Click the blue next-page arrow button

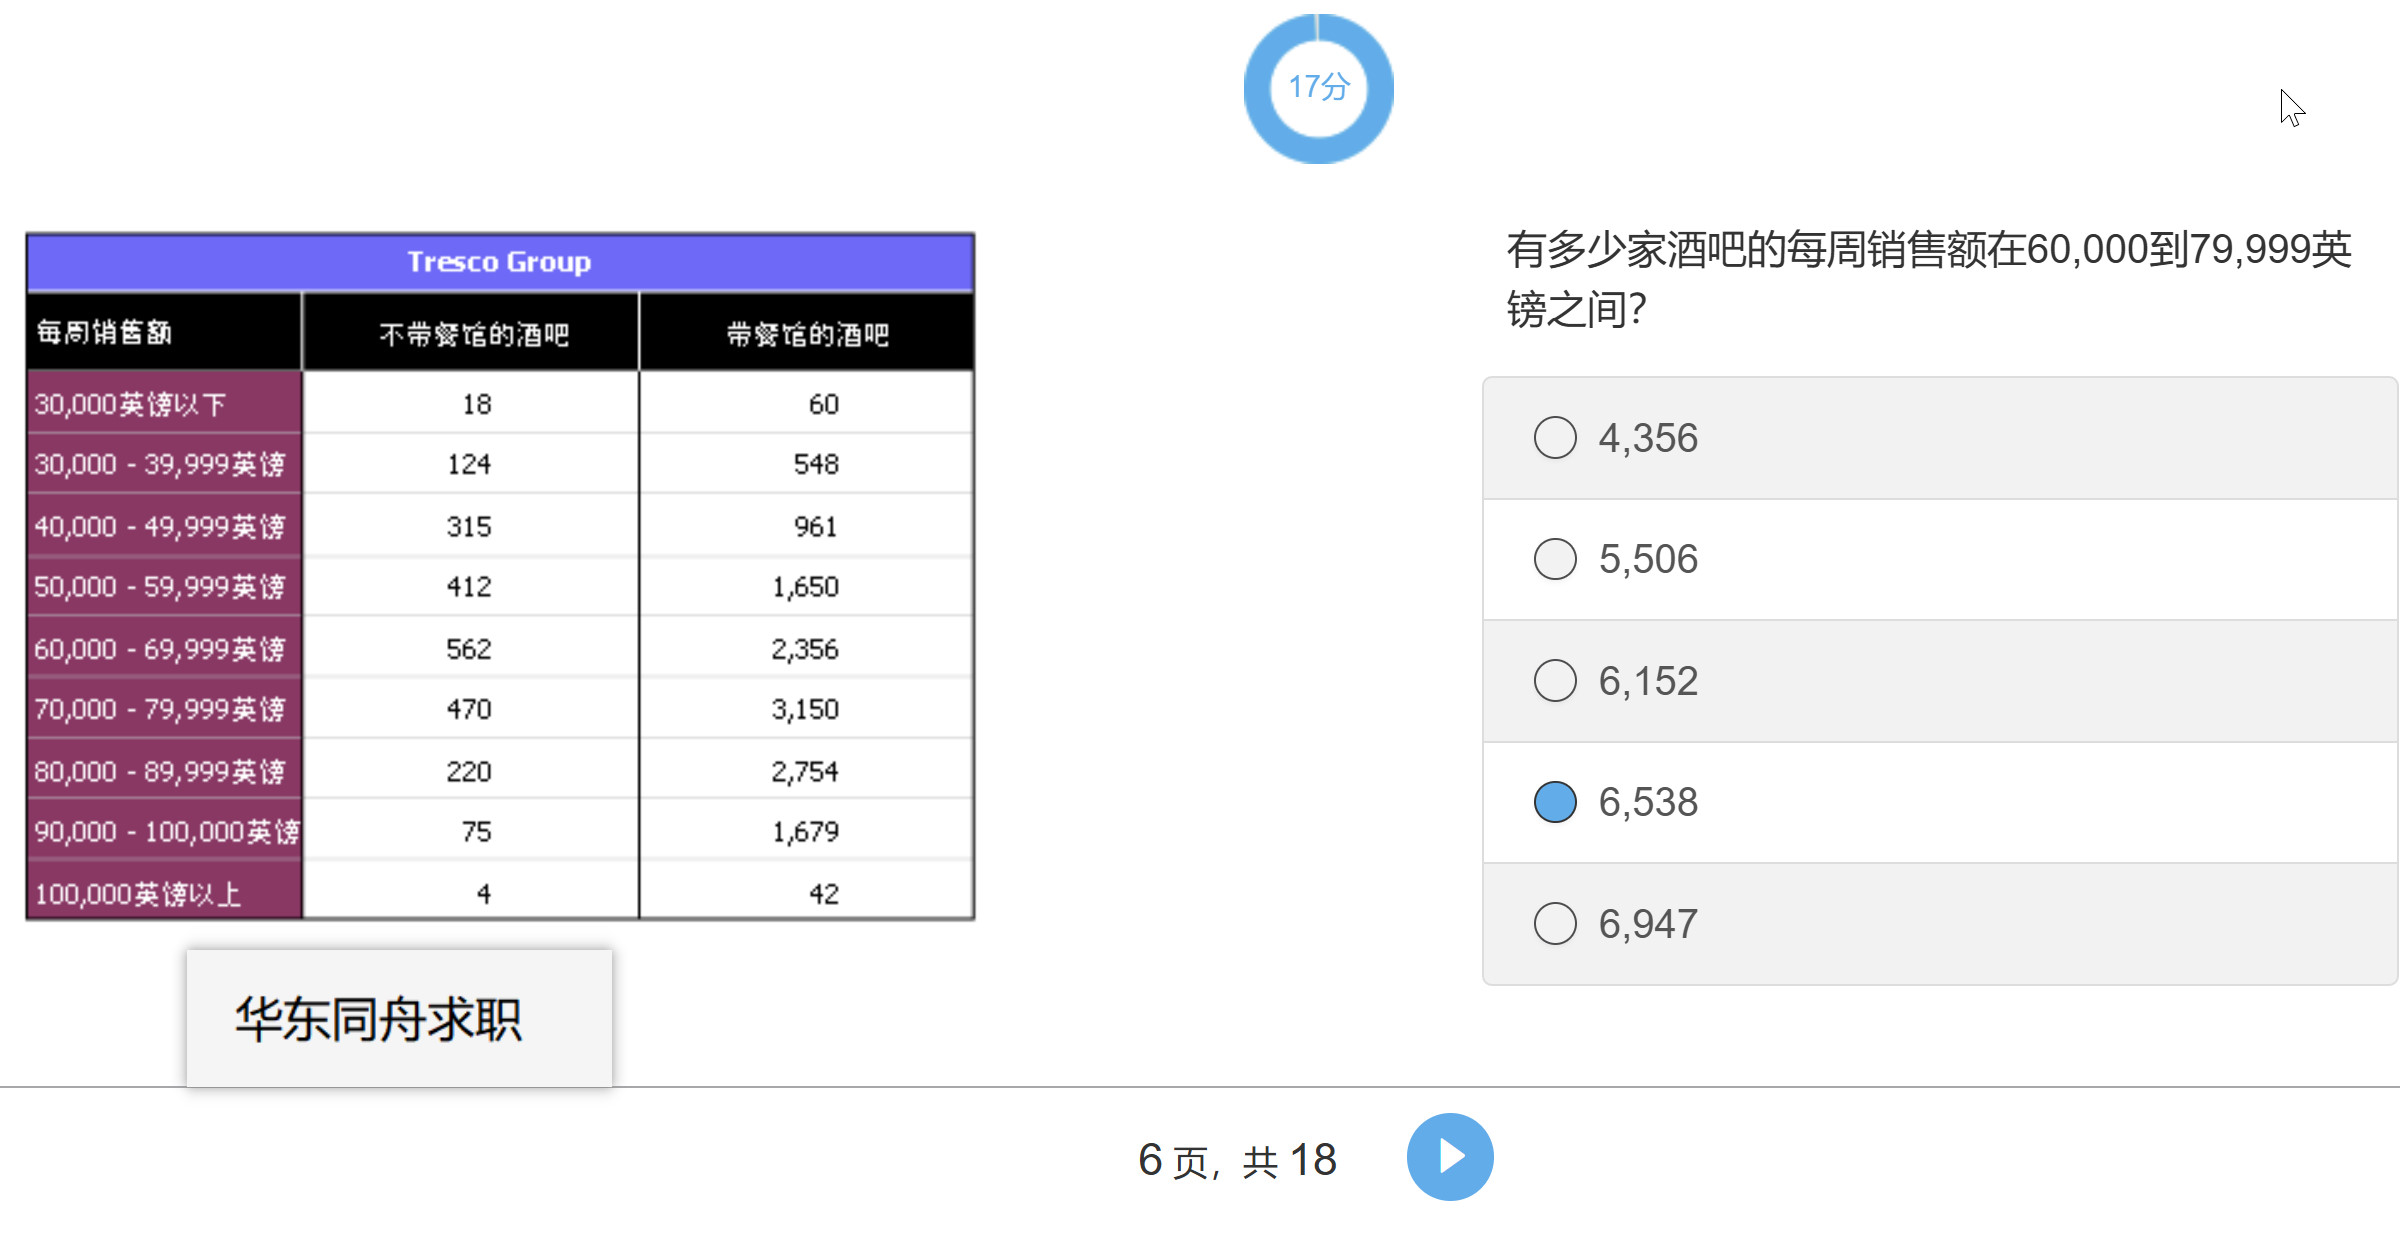pos(1449,1157)
